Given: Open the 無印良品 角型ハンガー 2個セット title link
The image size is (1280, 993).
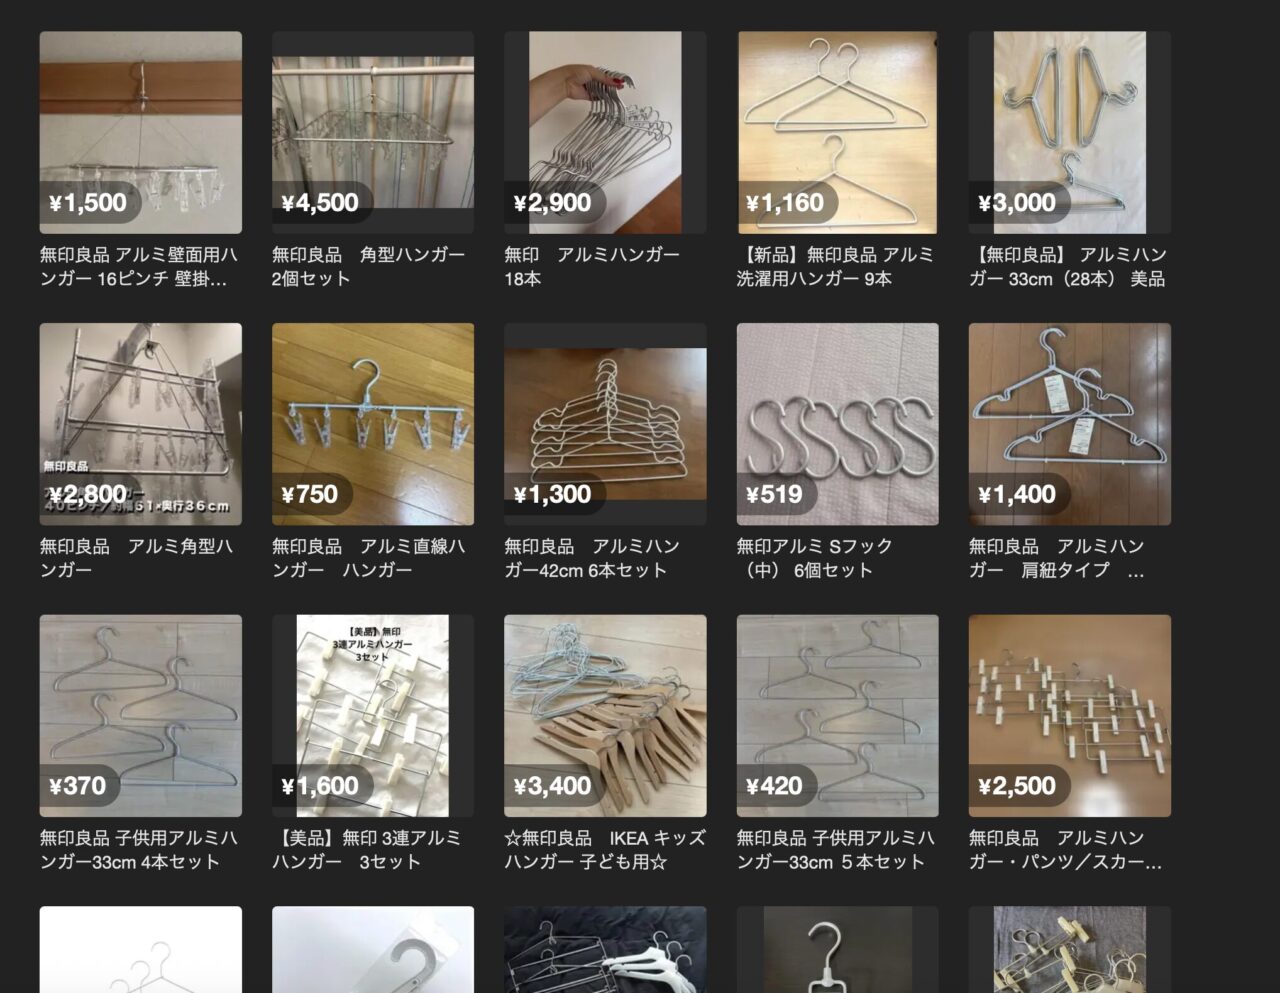Looking at the screenshot, I should (368, 266).
